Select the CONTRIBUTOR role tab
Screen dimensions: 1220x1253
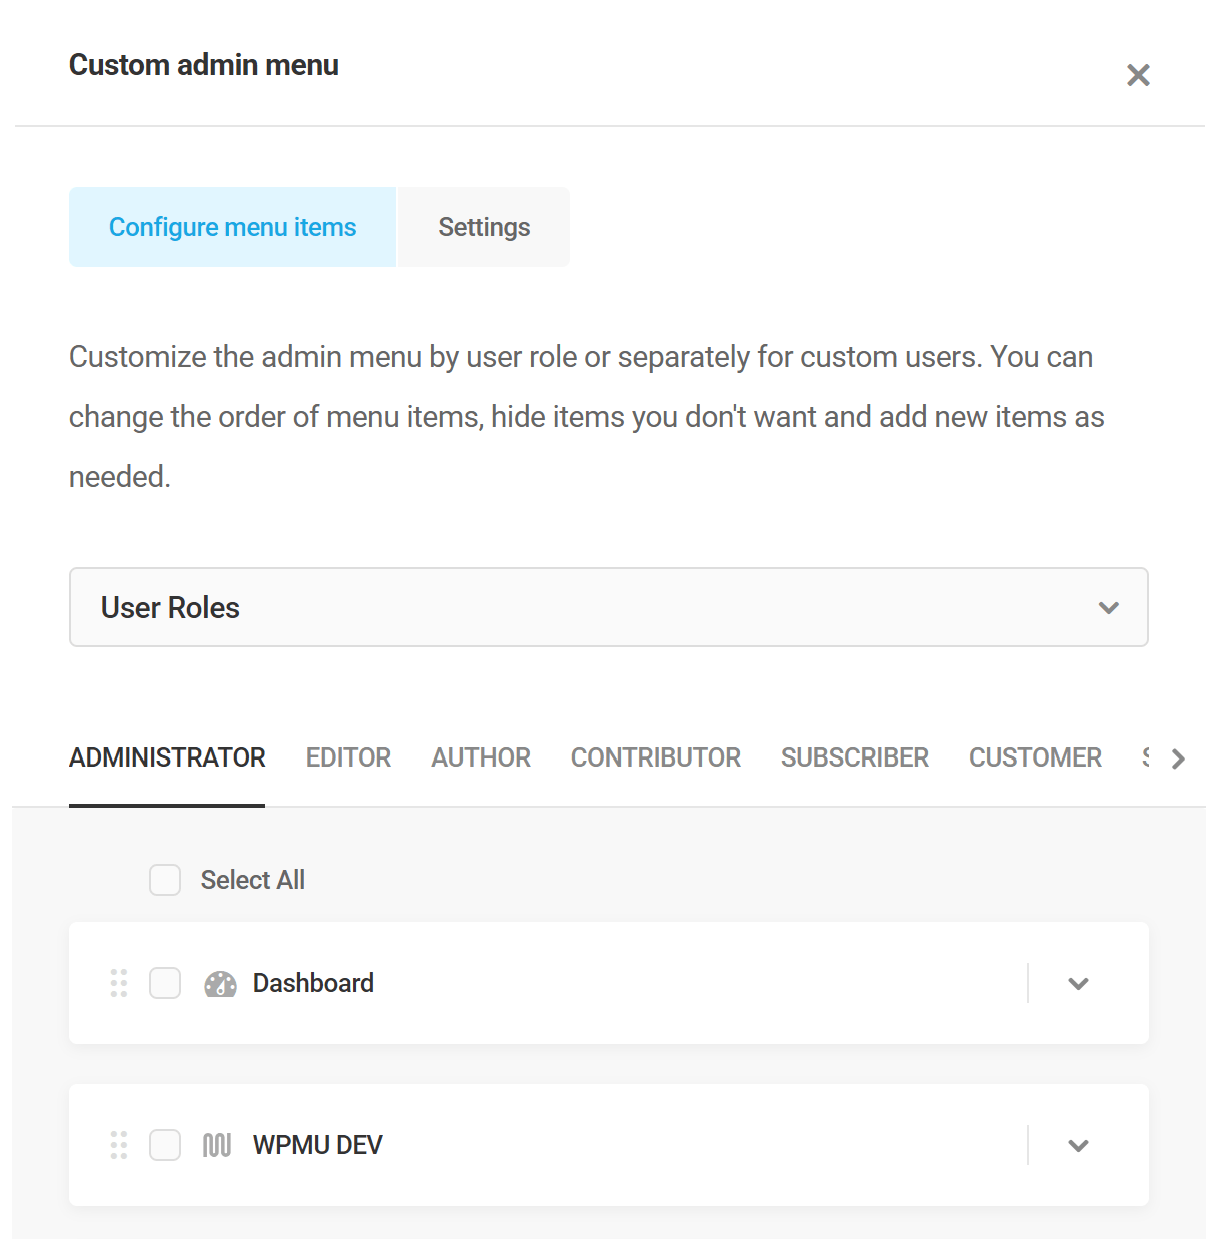coord(655,757)
